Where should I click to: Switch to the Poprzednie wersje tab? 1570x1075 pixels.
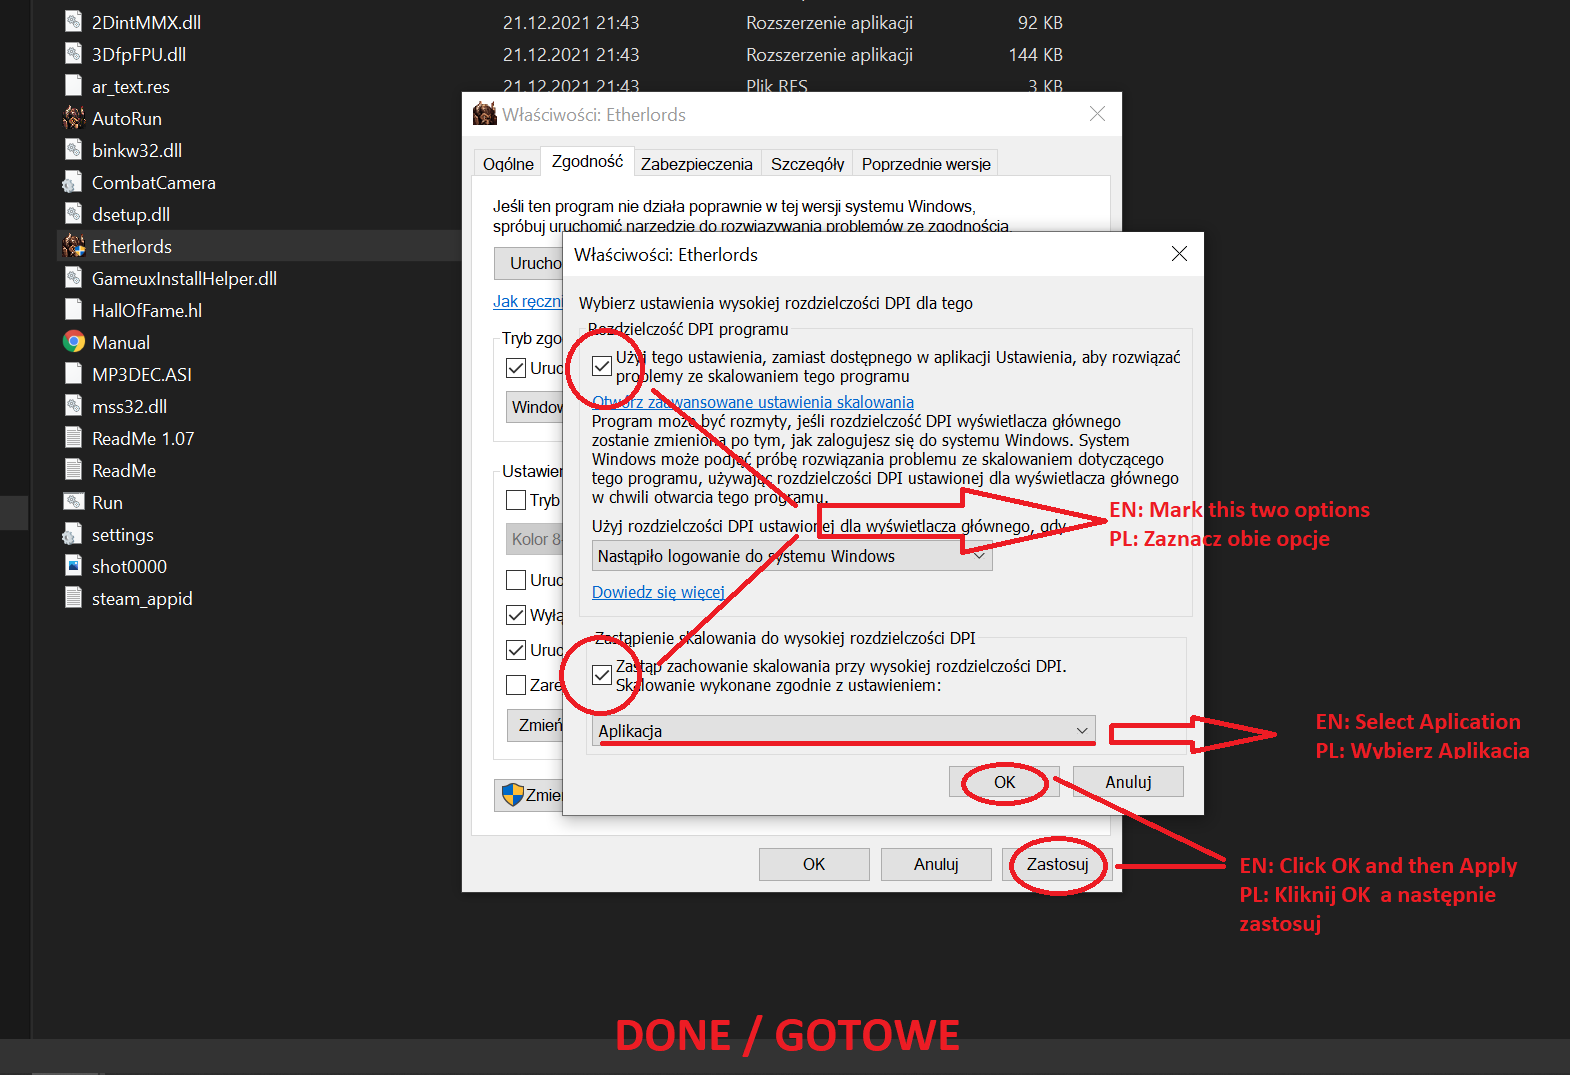tap(926, 164)
